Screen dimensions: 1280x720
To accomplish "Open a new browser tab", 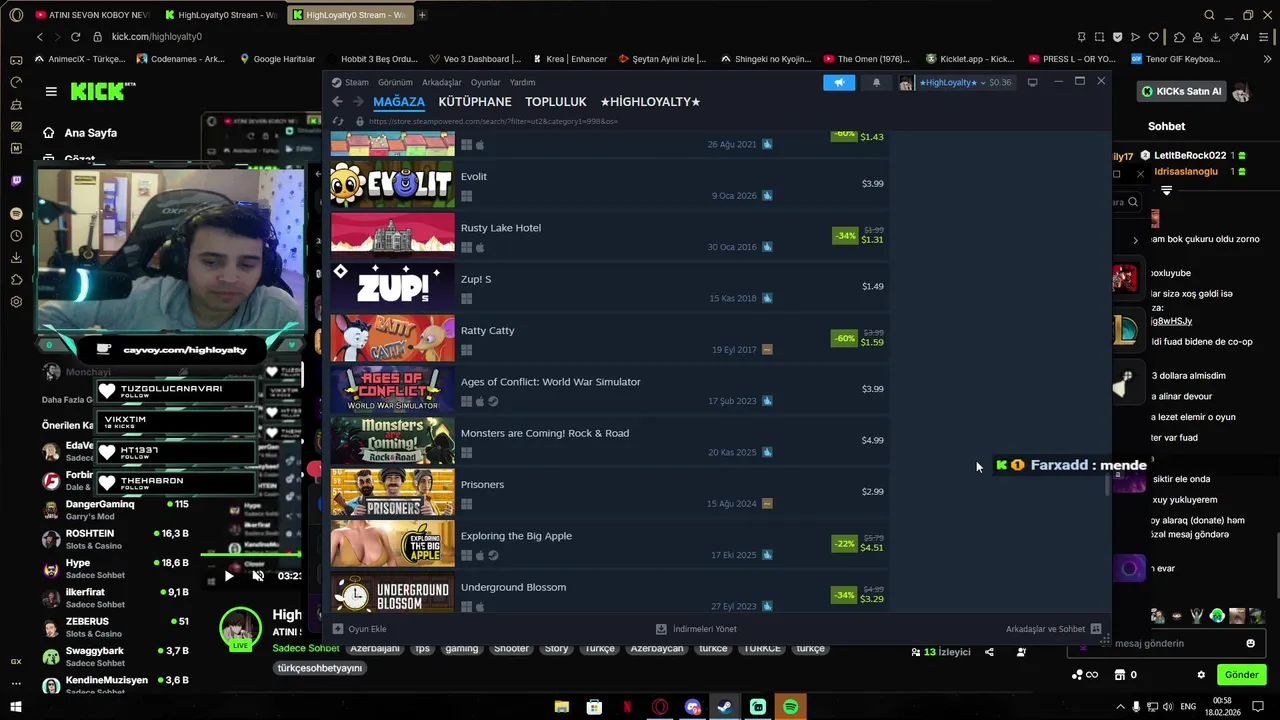I will (x=422, y=15).
